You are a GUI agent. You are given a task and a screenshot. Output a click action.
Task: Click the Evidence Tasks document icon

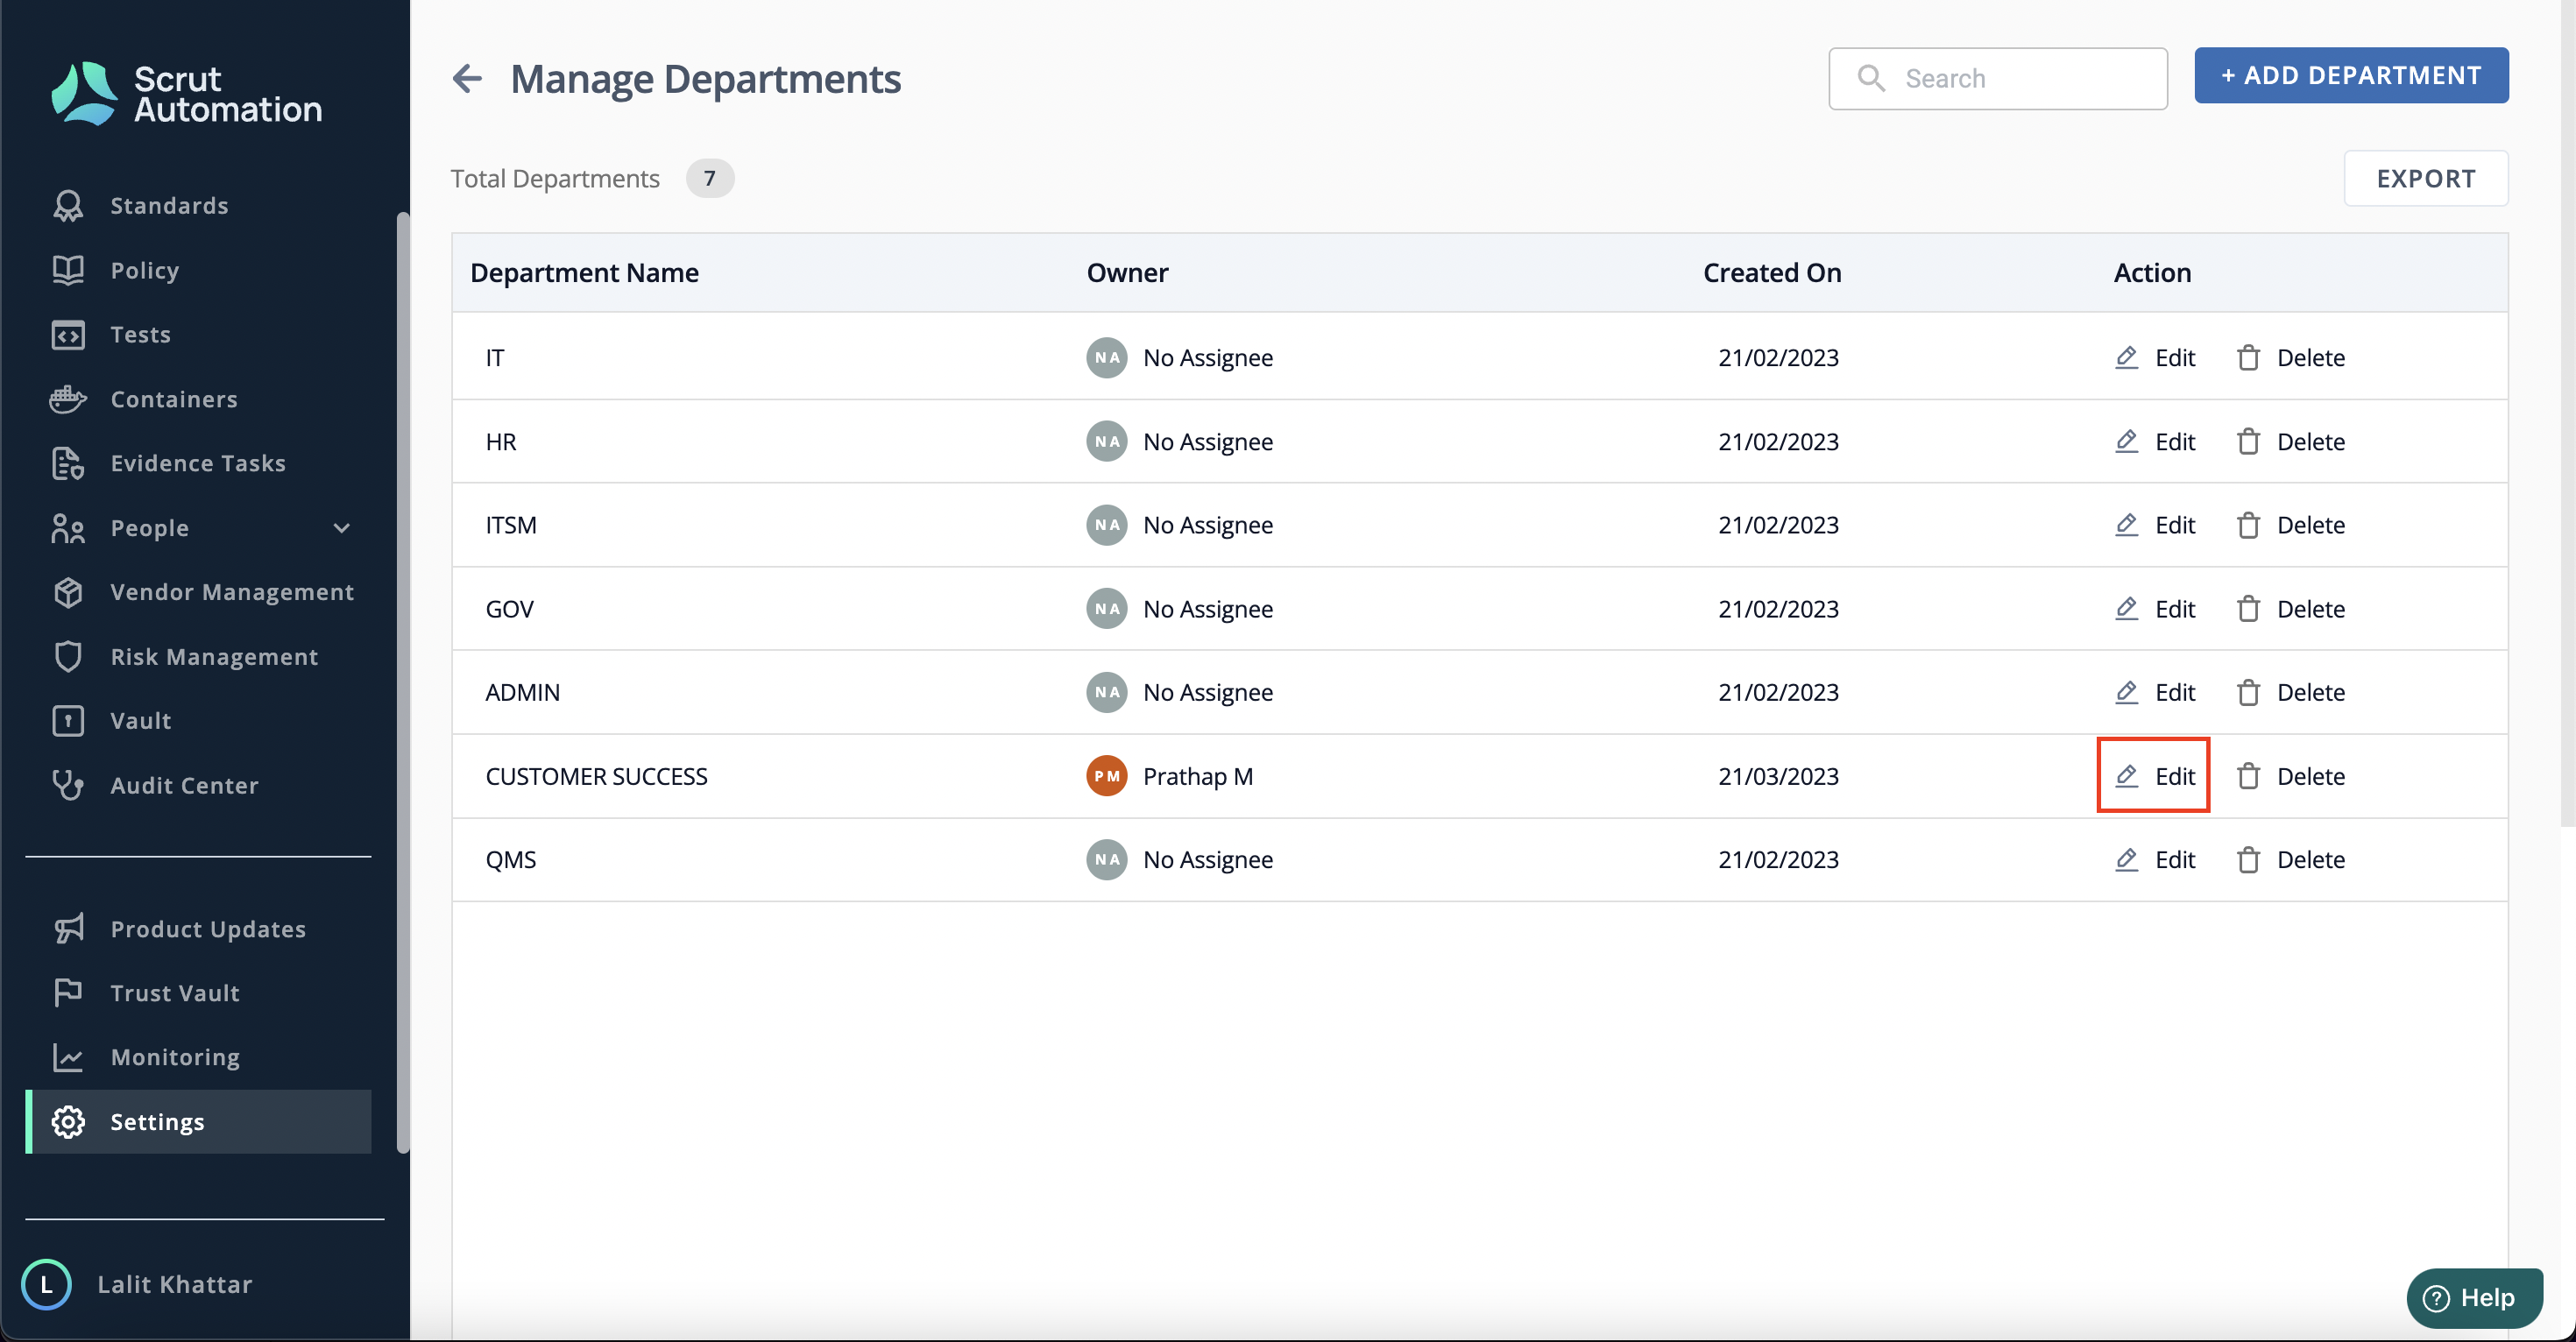pos(68,463)
